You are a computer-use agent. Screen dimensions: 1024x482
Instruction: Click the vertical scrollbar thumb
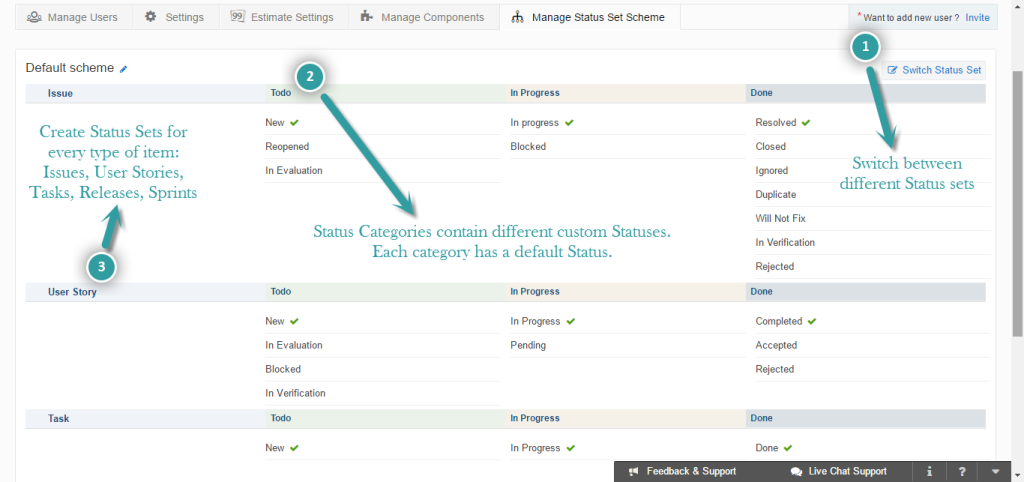click(1016, 200)
